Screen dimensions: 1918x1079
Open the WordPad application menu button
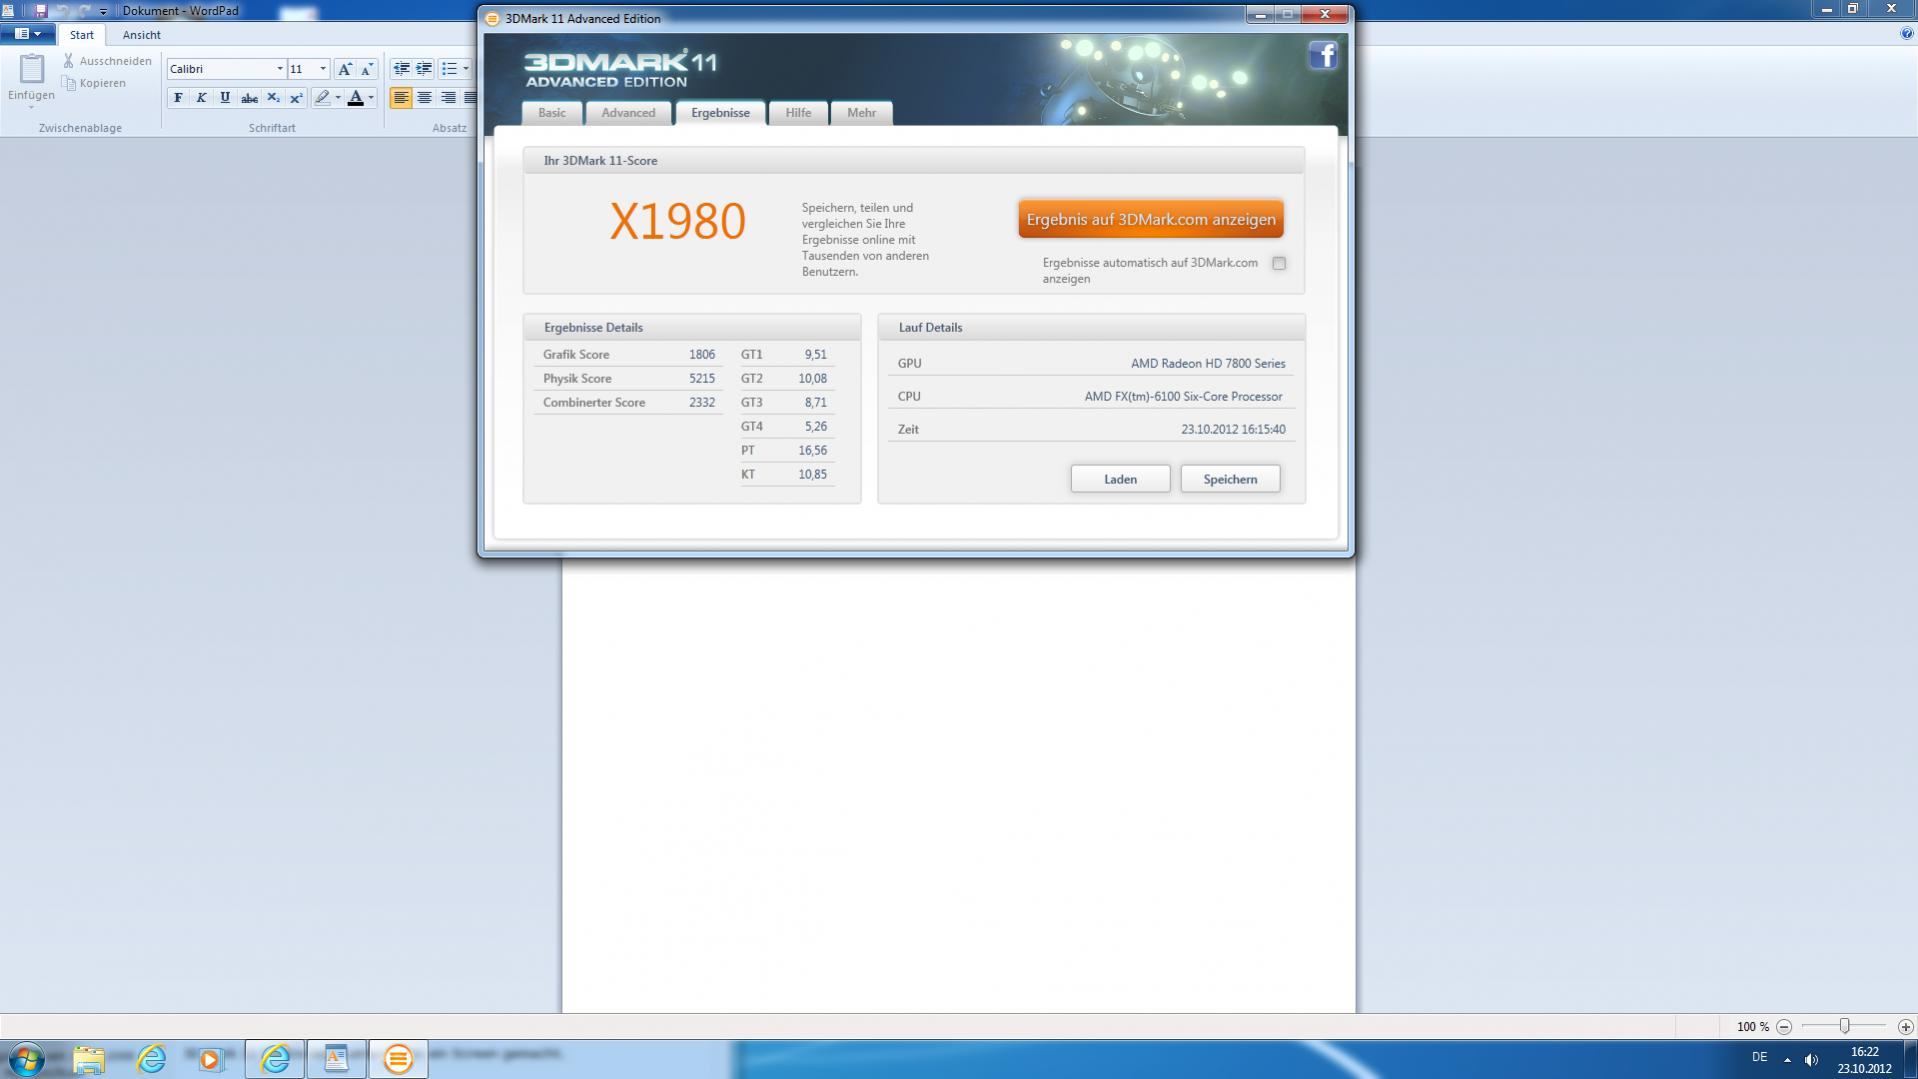(x=27, y=34)
